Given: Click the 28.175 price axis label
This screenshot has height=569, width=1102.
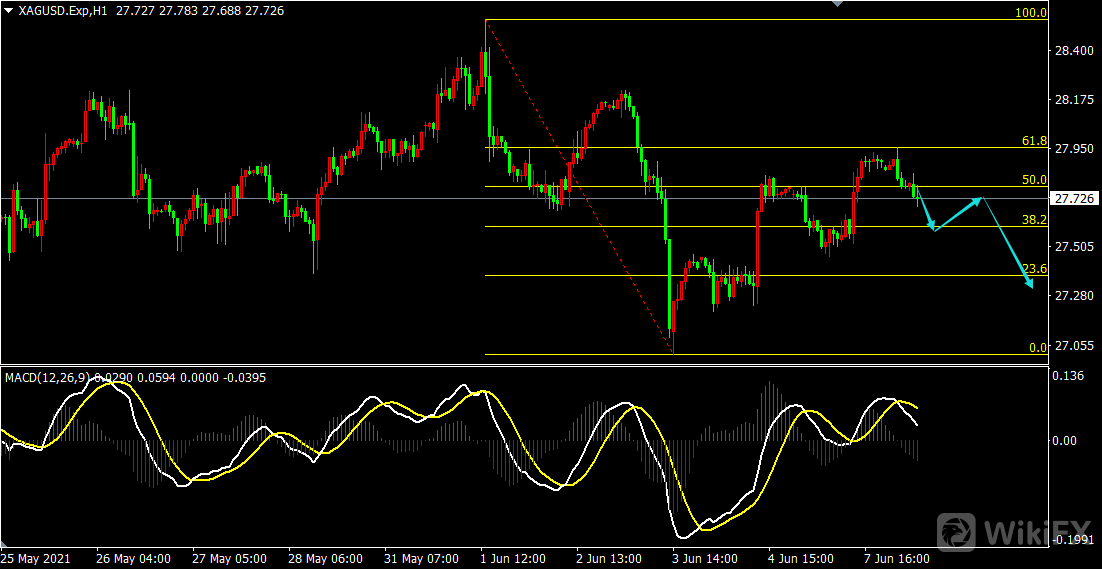Looking at the screenshot, I should click(1073, 100).
